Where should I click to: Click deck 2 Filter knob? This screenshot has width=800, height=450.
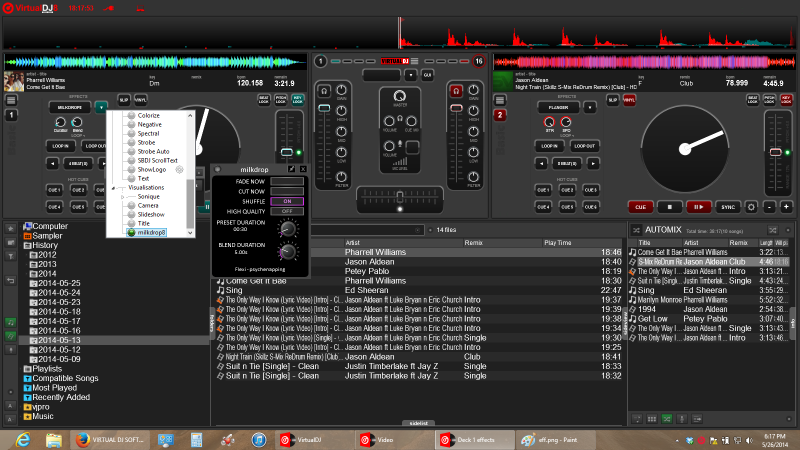click(473, 177)
